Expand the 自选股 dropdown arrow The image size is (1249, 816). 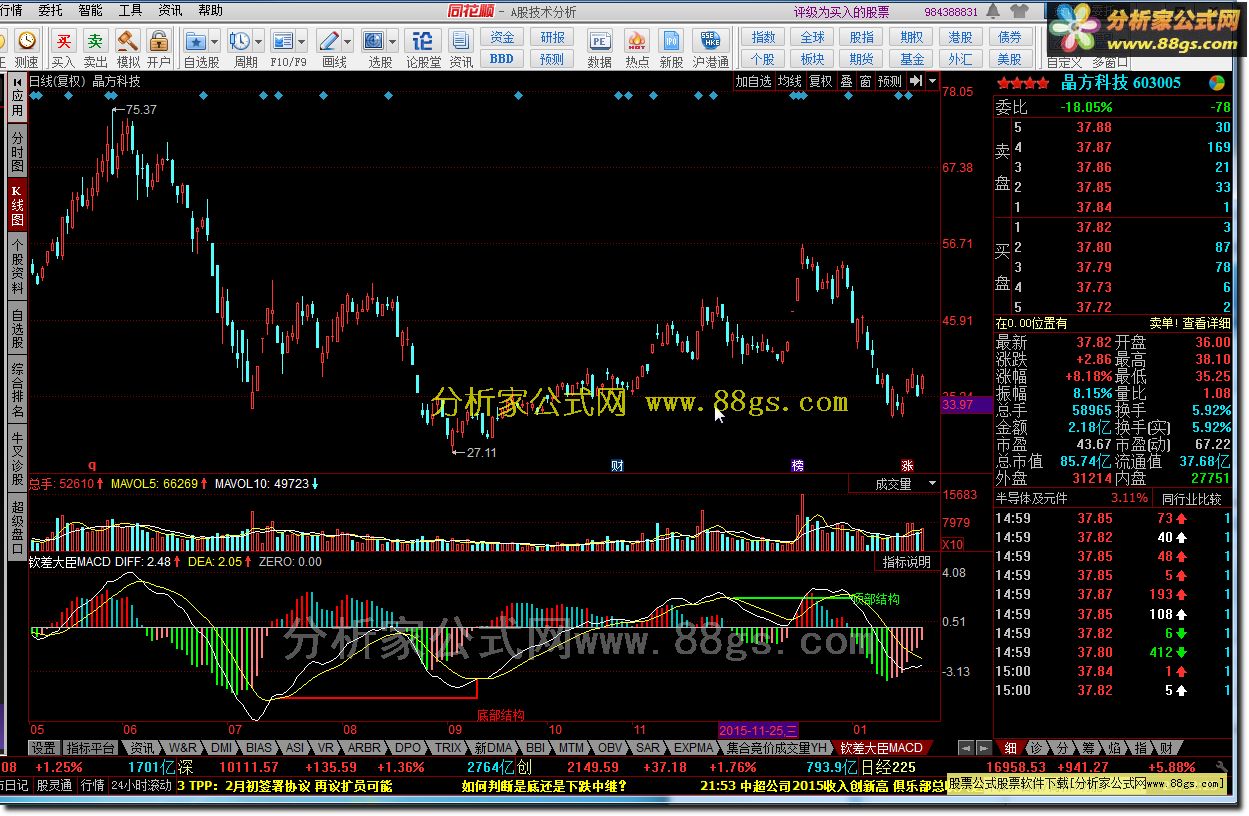(x=215, y=41)
